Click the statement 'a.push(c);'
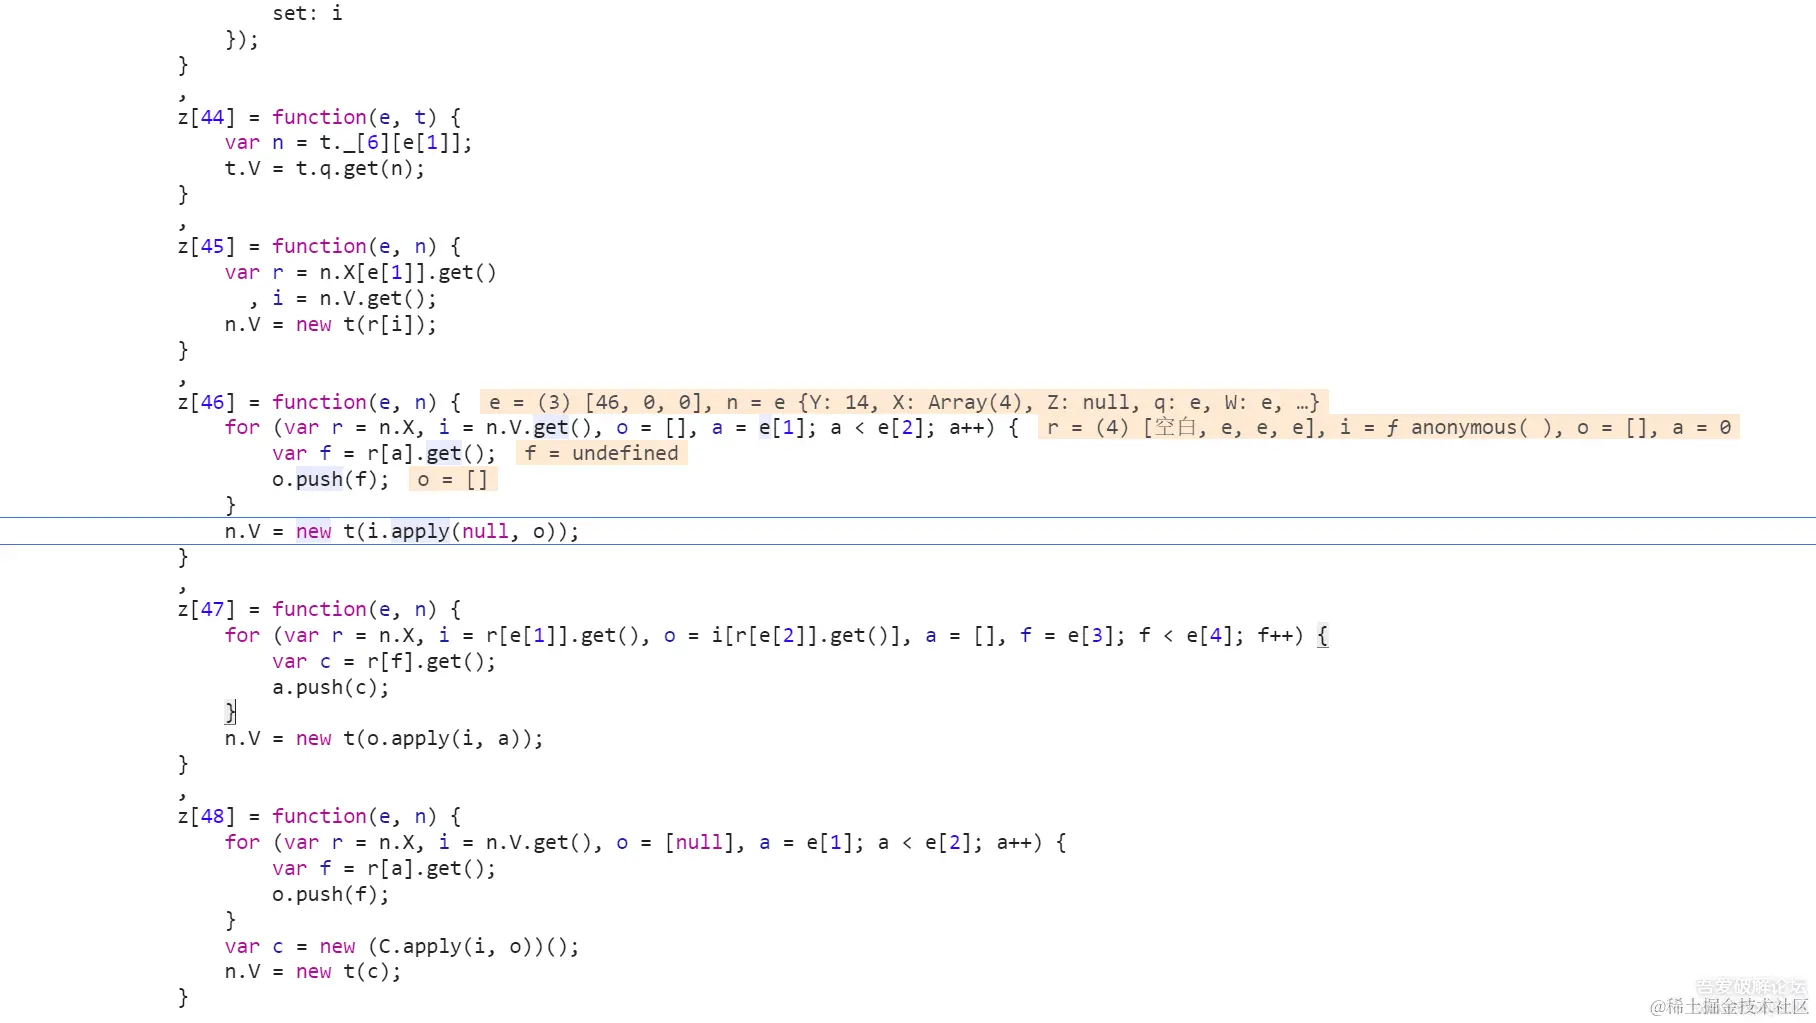The image size is (1816, 1023). [330, 687]
